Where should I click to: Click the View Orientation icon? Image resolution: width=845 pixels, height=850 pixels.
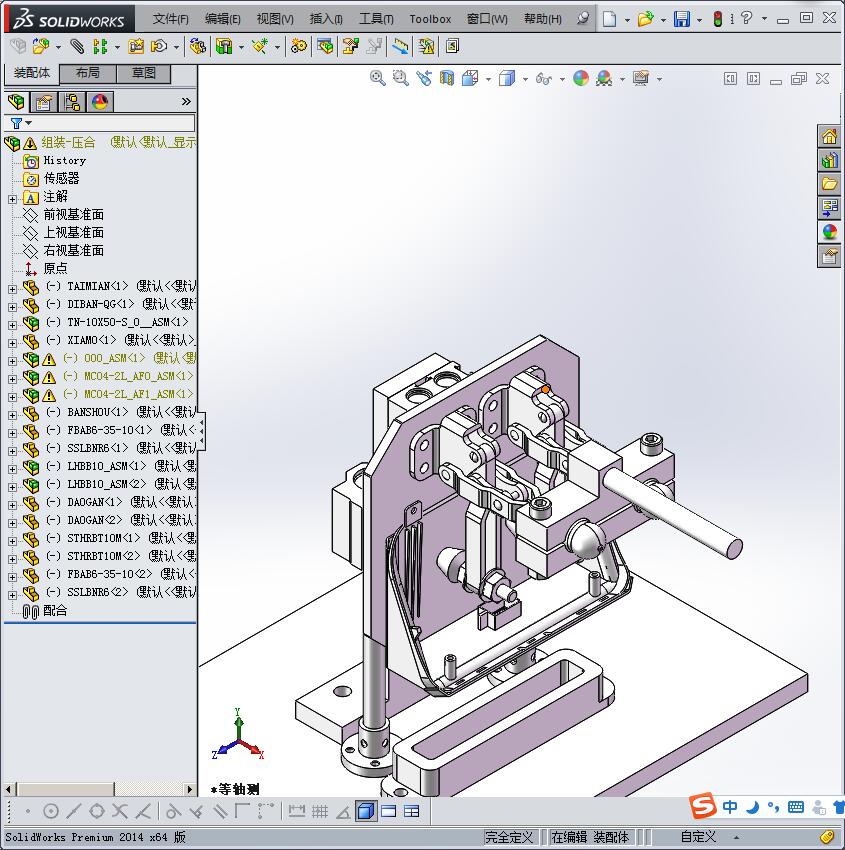pyautogui.click(x=470, y=79)
